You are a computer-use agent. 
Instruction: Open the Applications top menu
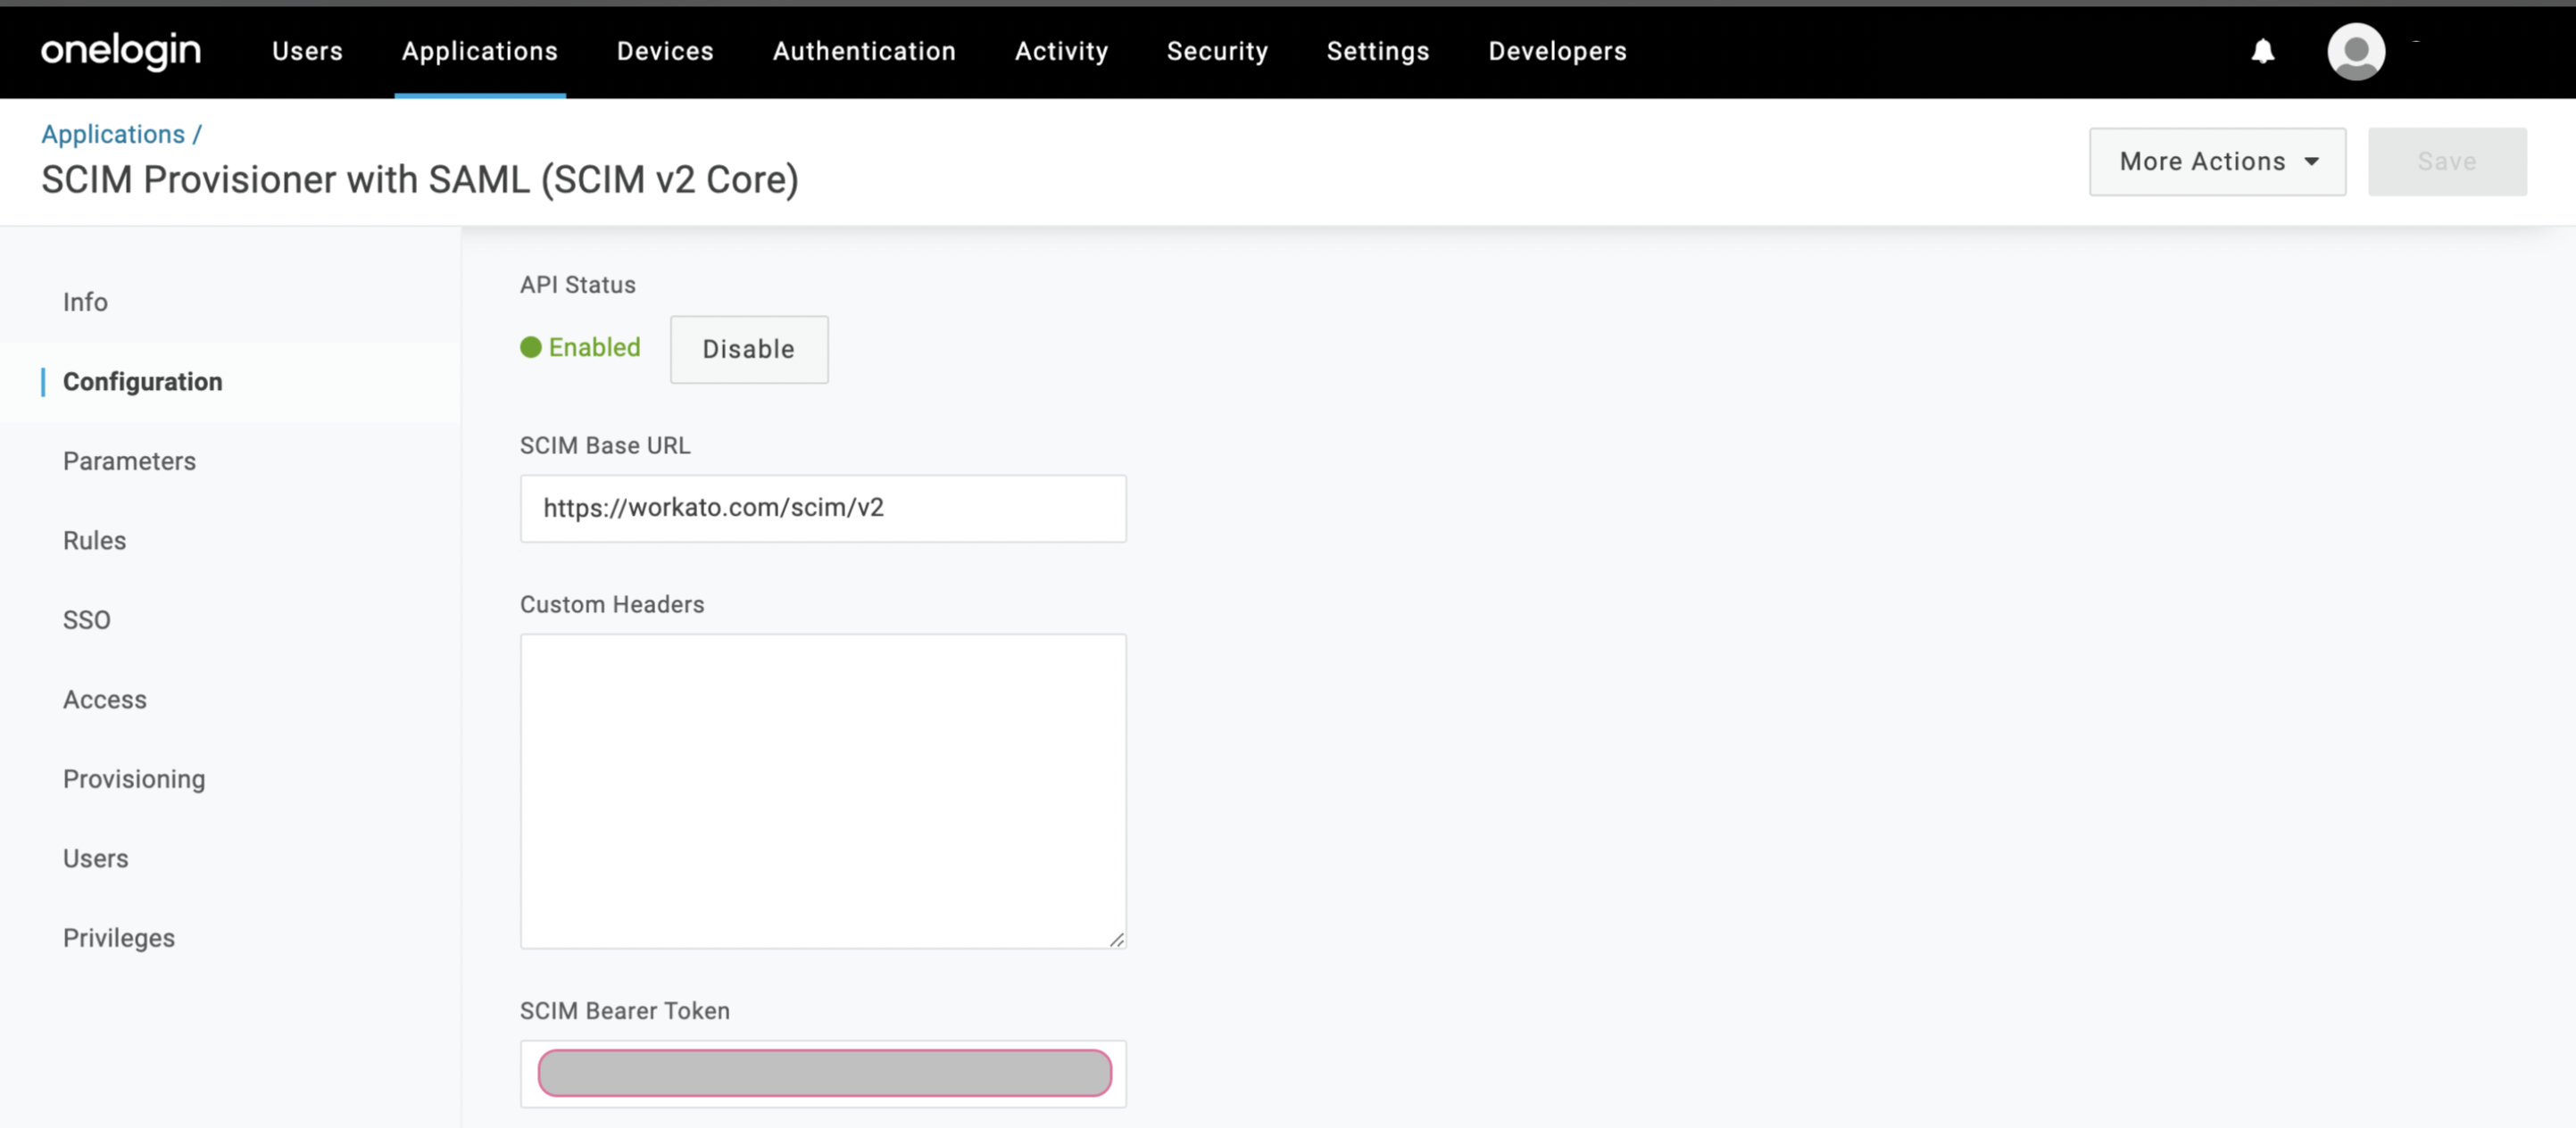(479, 51)
